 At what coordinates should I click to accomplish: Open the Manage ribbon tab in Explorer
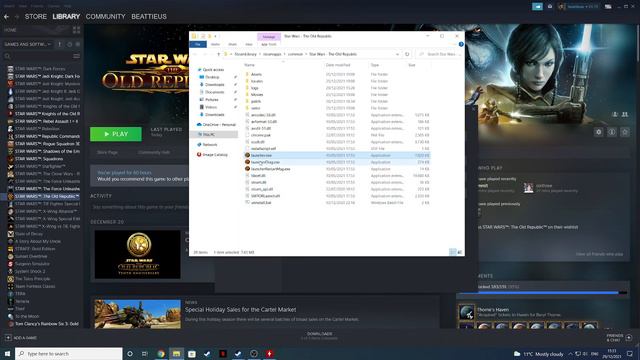point(269,37)
